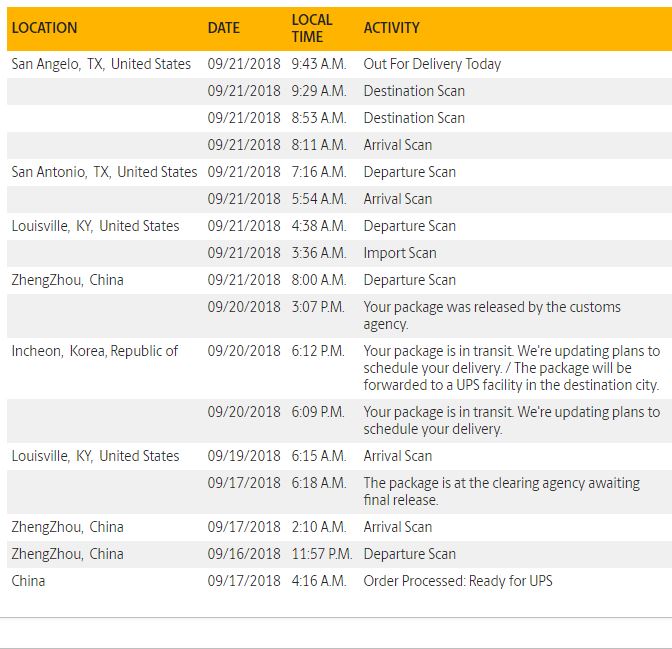Click the LOCAL TIME column header
Viewport: 672px width, 649px height.
coord(312,28)
